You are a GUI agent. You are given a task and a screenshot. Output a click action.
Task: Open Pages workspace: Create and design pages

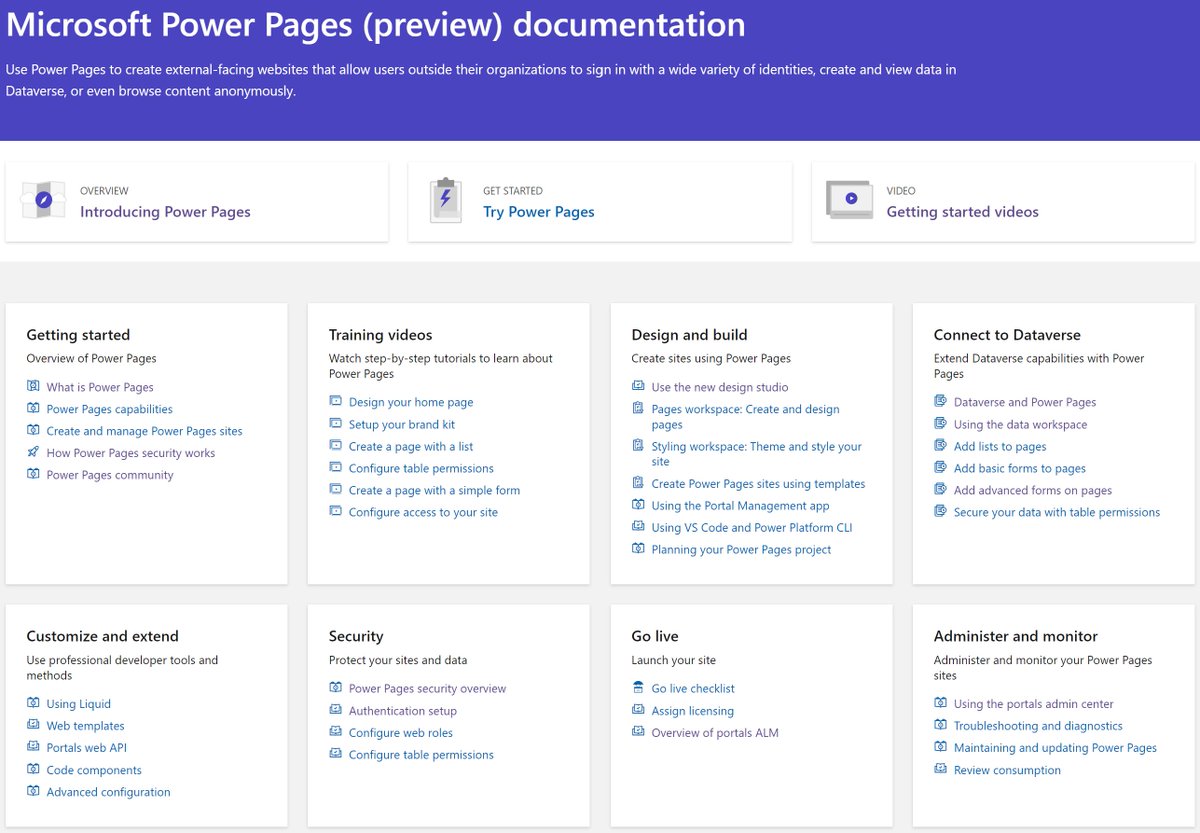pyautogui.click(x=746, y=417)
